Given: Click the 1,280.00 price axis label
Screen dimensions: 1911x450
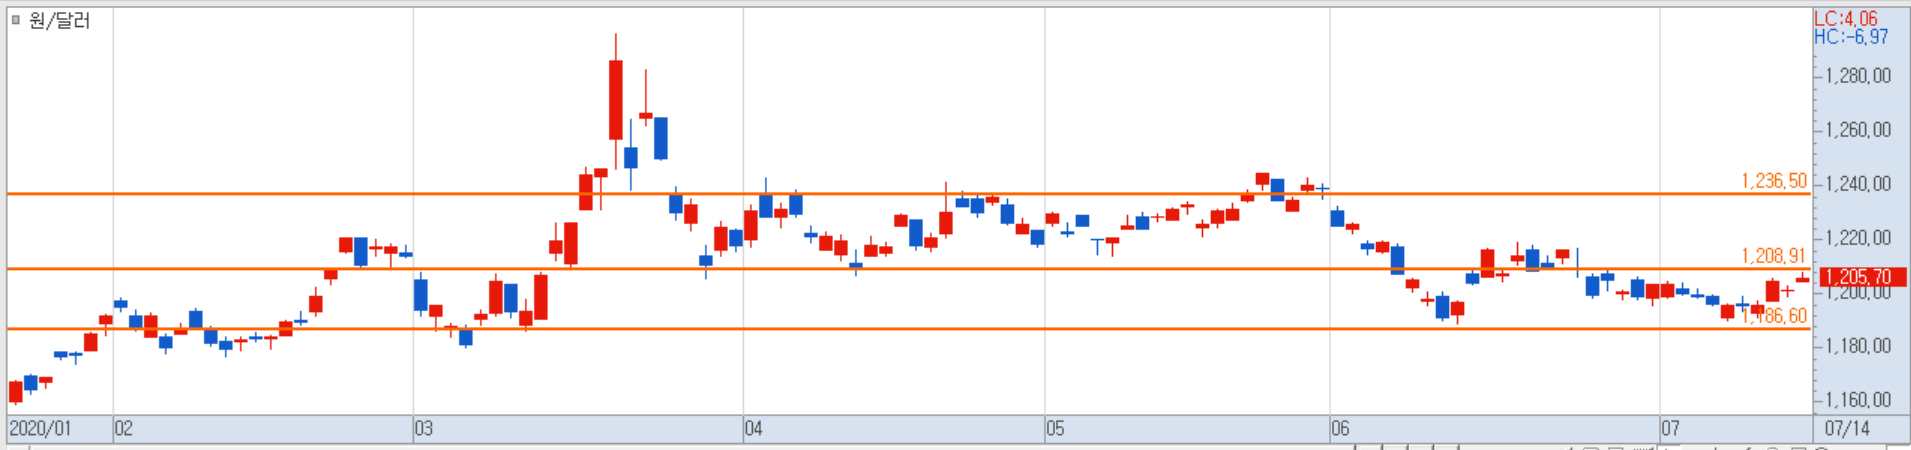Looking at the screenshot, I should (x=1858, y=76).
